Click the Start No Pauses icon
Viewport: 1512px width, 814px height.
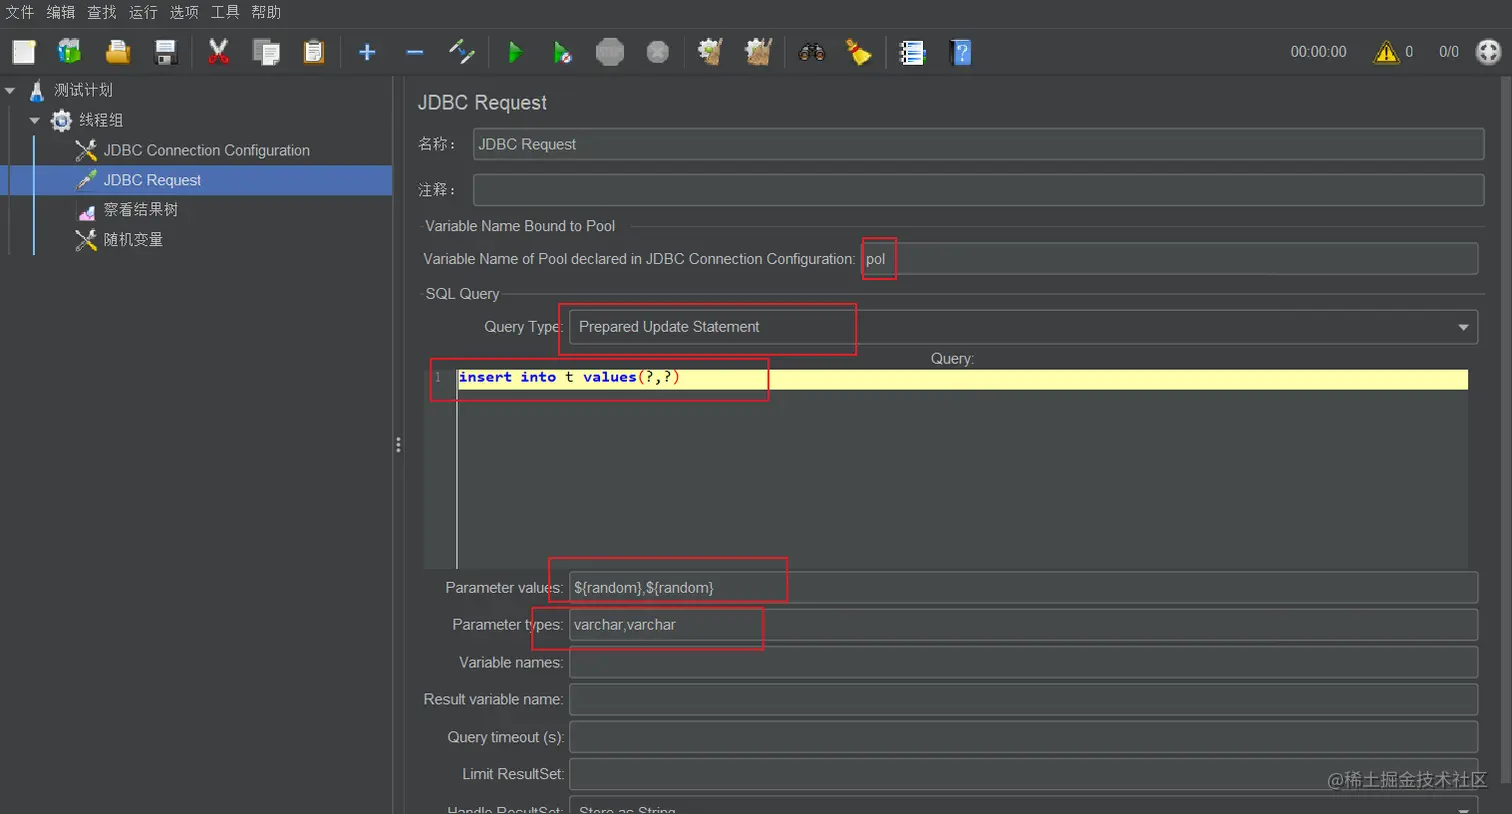[563, 52]
